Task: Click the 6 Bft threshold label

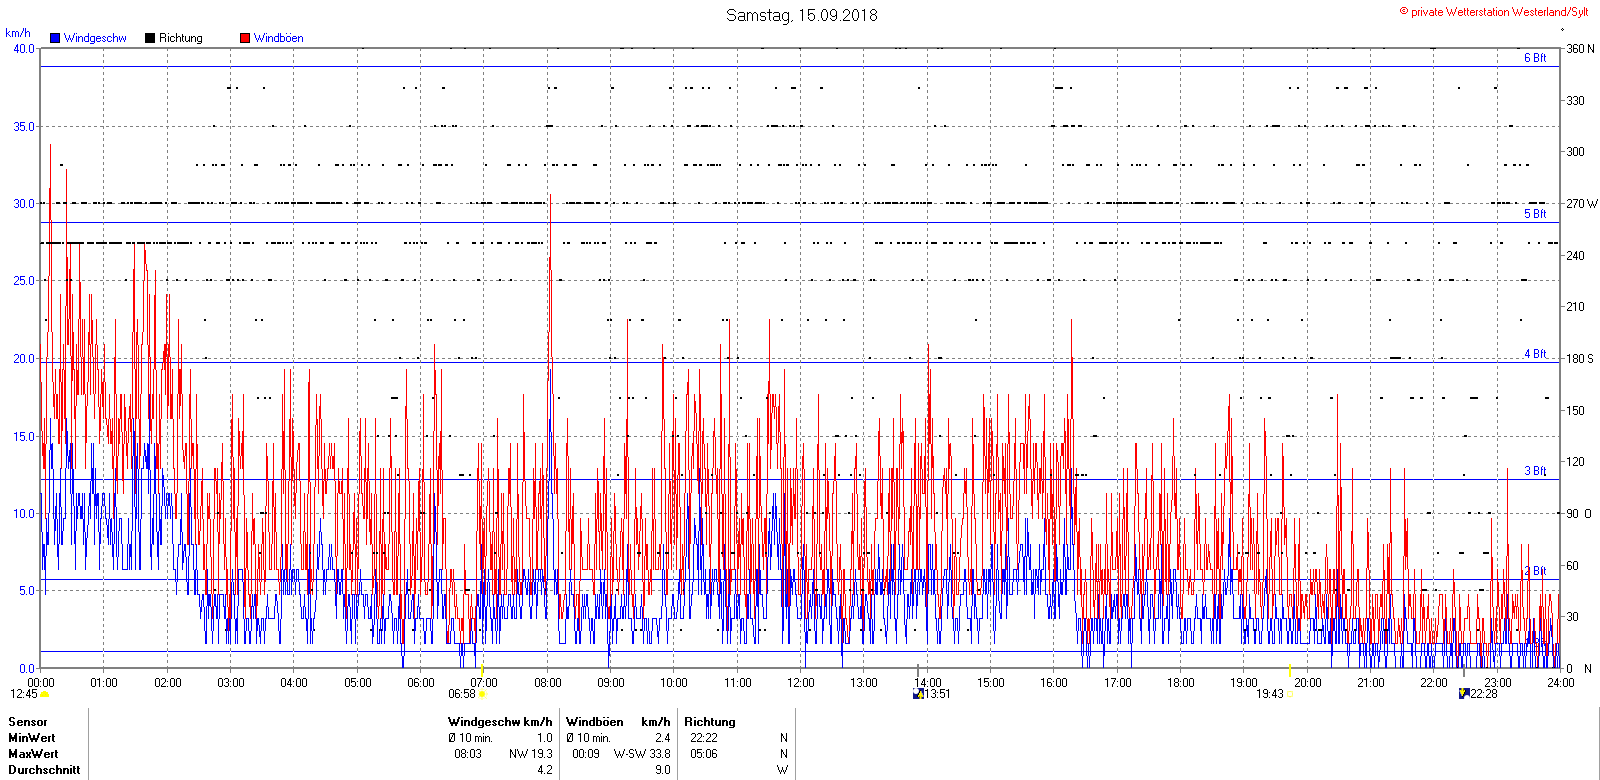Action: (x=1535, y=58)
